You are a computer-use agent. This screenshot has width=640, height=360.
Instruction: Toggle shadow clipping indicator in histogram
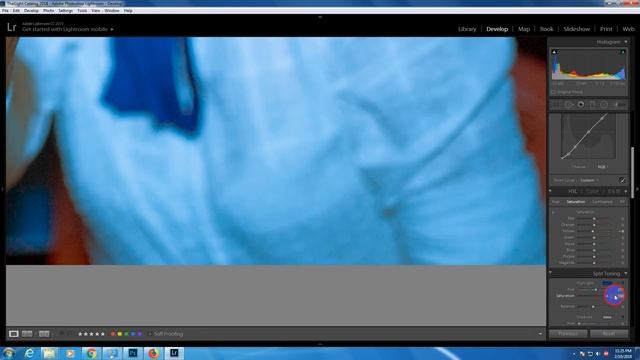tap(554, 52)
